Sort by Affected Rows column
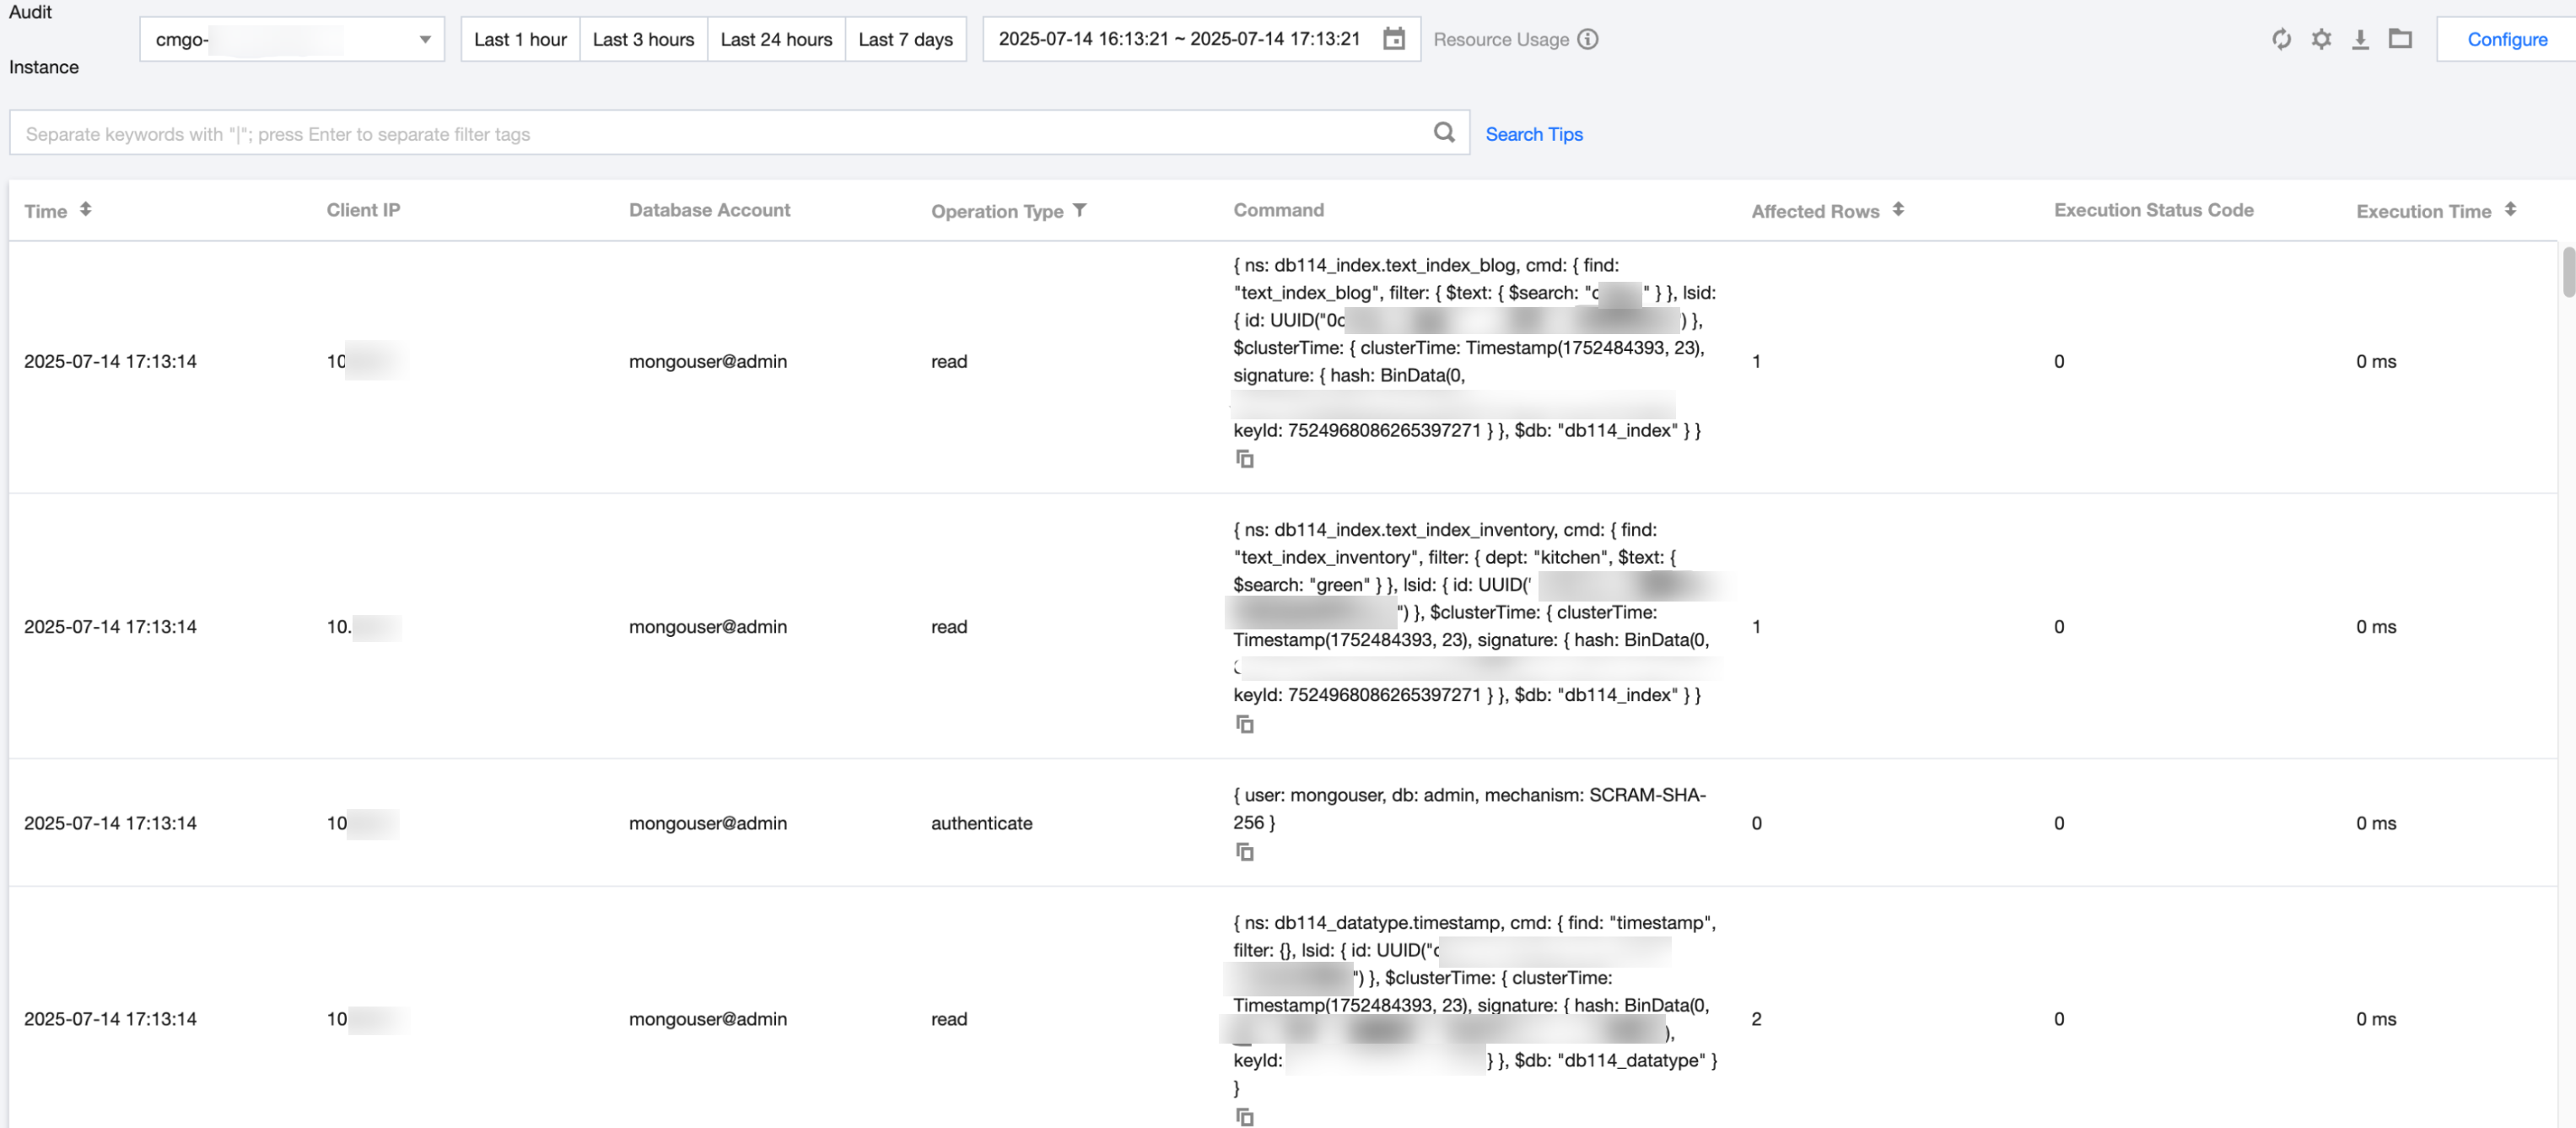Viewport: 2576px width, 1128px height. (x=1898, y=209)
